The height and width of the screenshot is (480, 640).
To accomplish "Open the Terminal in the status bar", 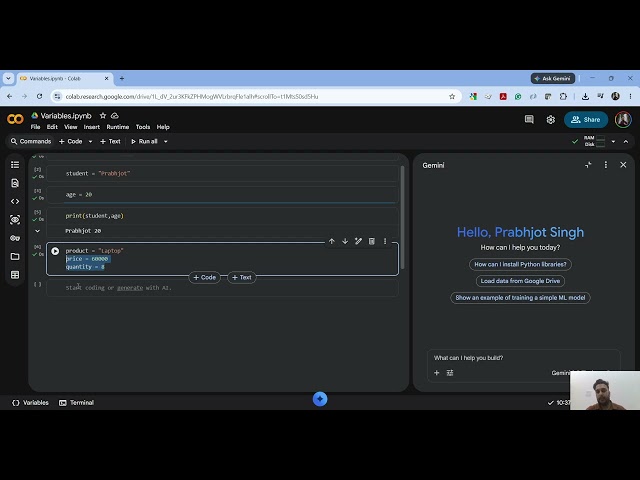I will click(76, 403).
